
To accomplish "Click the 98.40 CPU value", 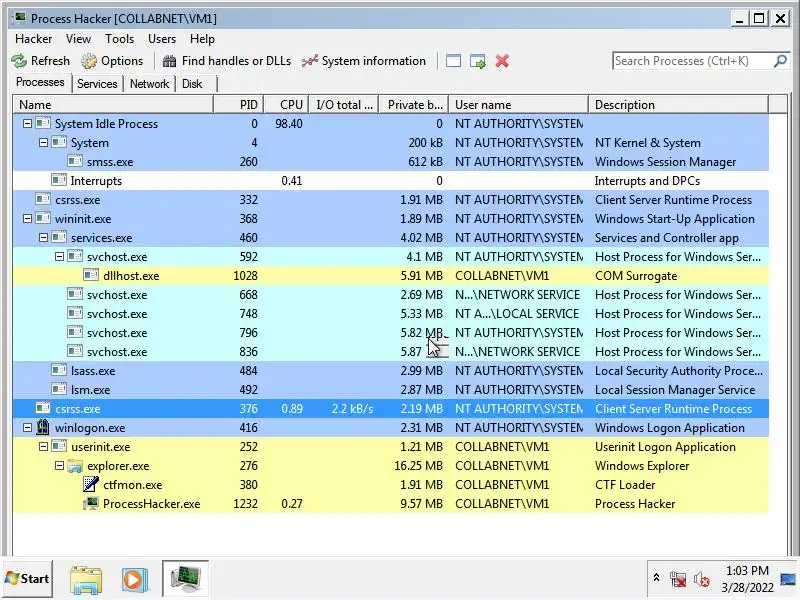I will pyautogui.click(x=289, y=124).
